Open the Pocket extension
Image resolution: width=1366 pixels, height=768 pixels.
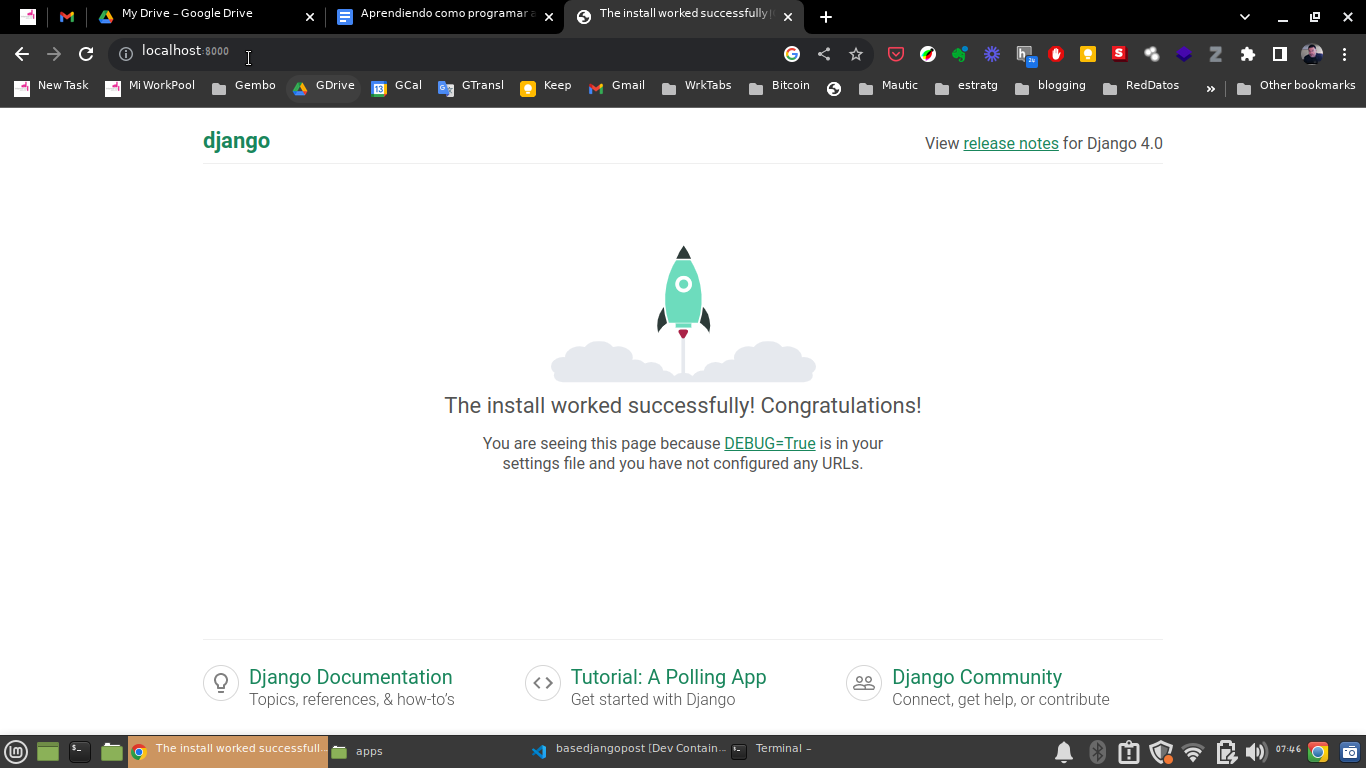pyautogui.click(x=896, y=54)
